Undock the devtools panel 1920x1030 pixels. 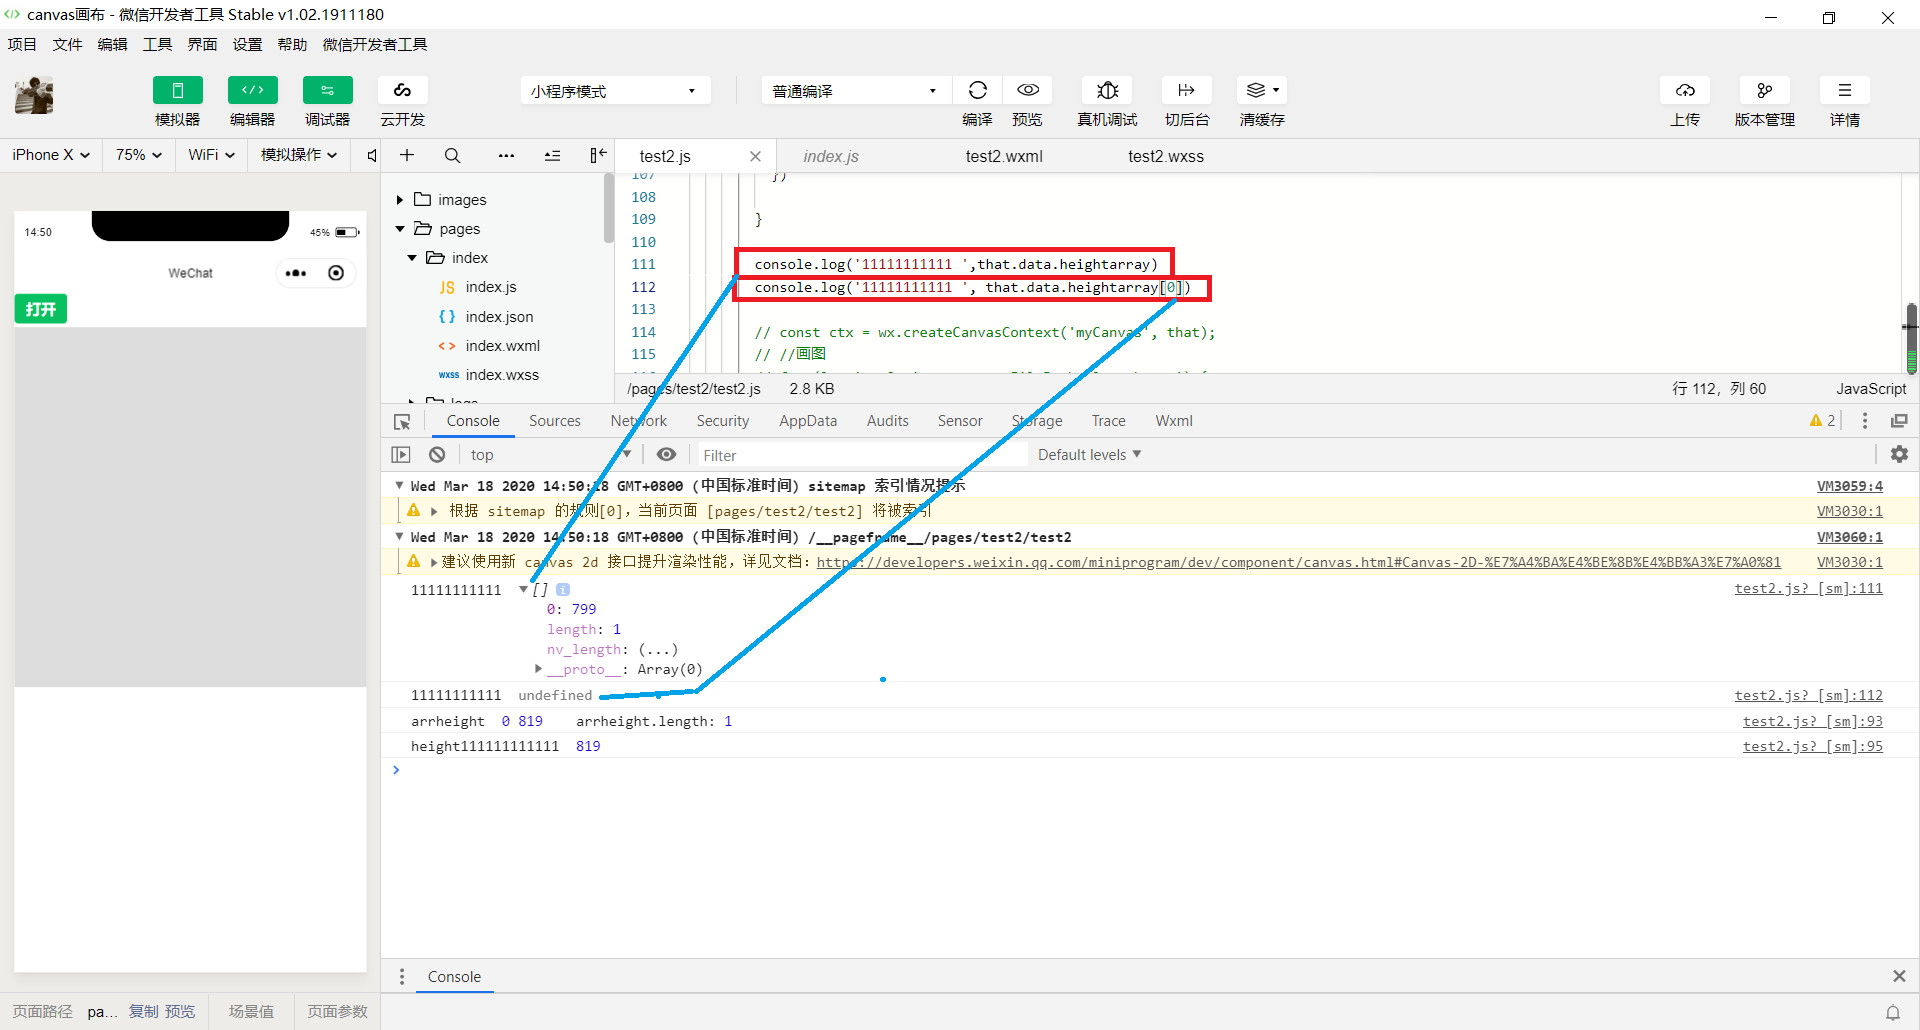pyautogui.click(x=1899, y=421)
